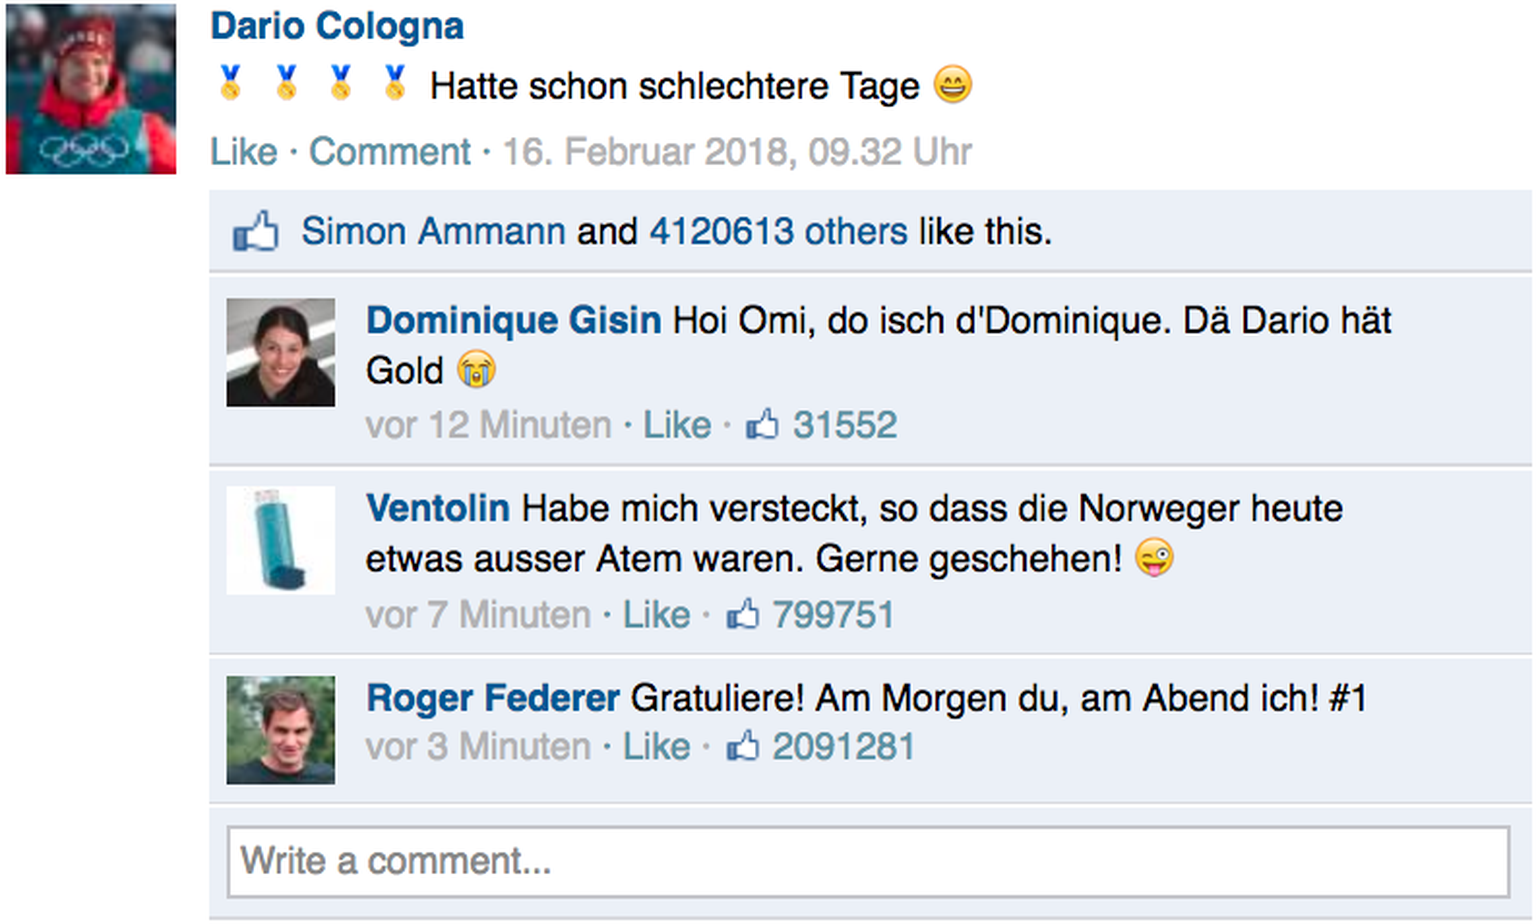1536x924 pixels.
Task: Click the winking tongue emoji in Ventolin comment
Action: [1154, 558]
